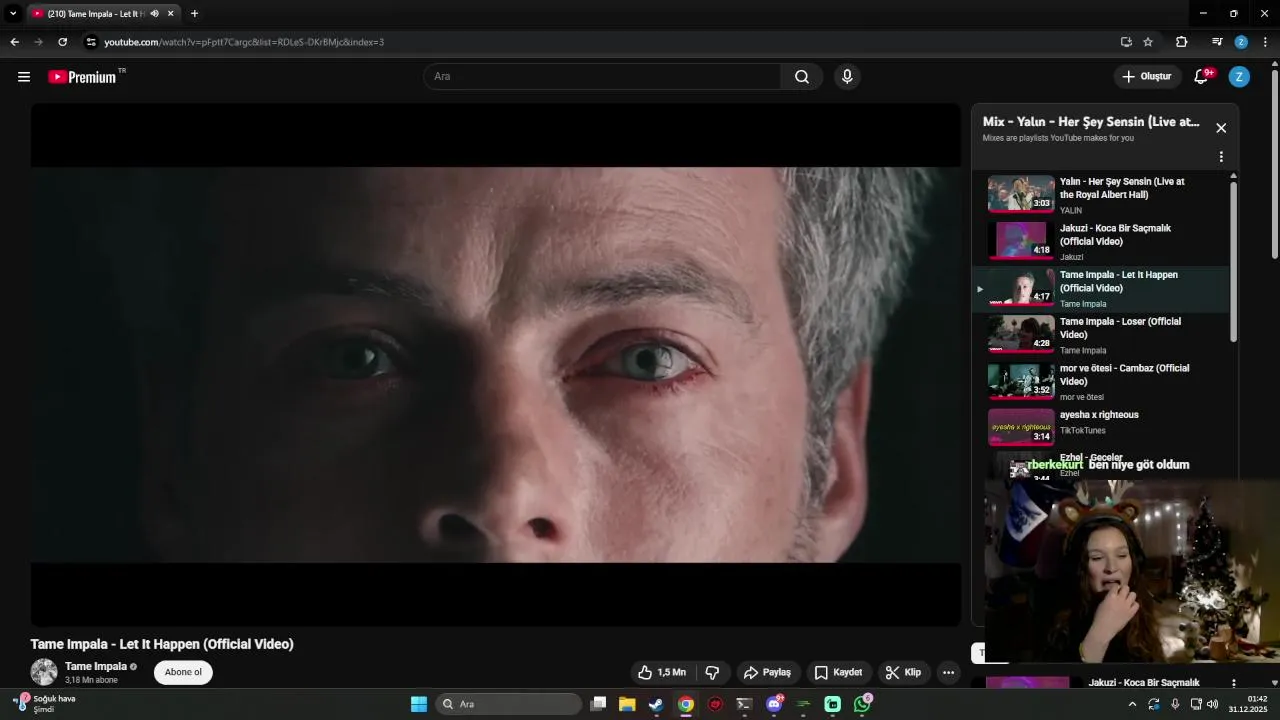Open the volume control in tray
Viewport: 1280px width, 720px height.
(x=1213, y=704)
